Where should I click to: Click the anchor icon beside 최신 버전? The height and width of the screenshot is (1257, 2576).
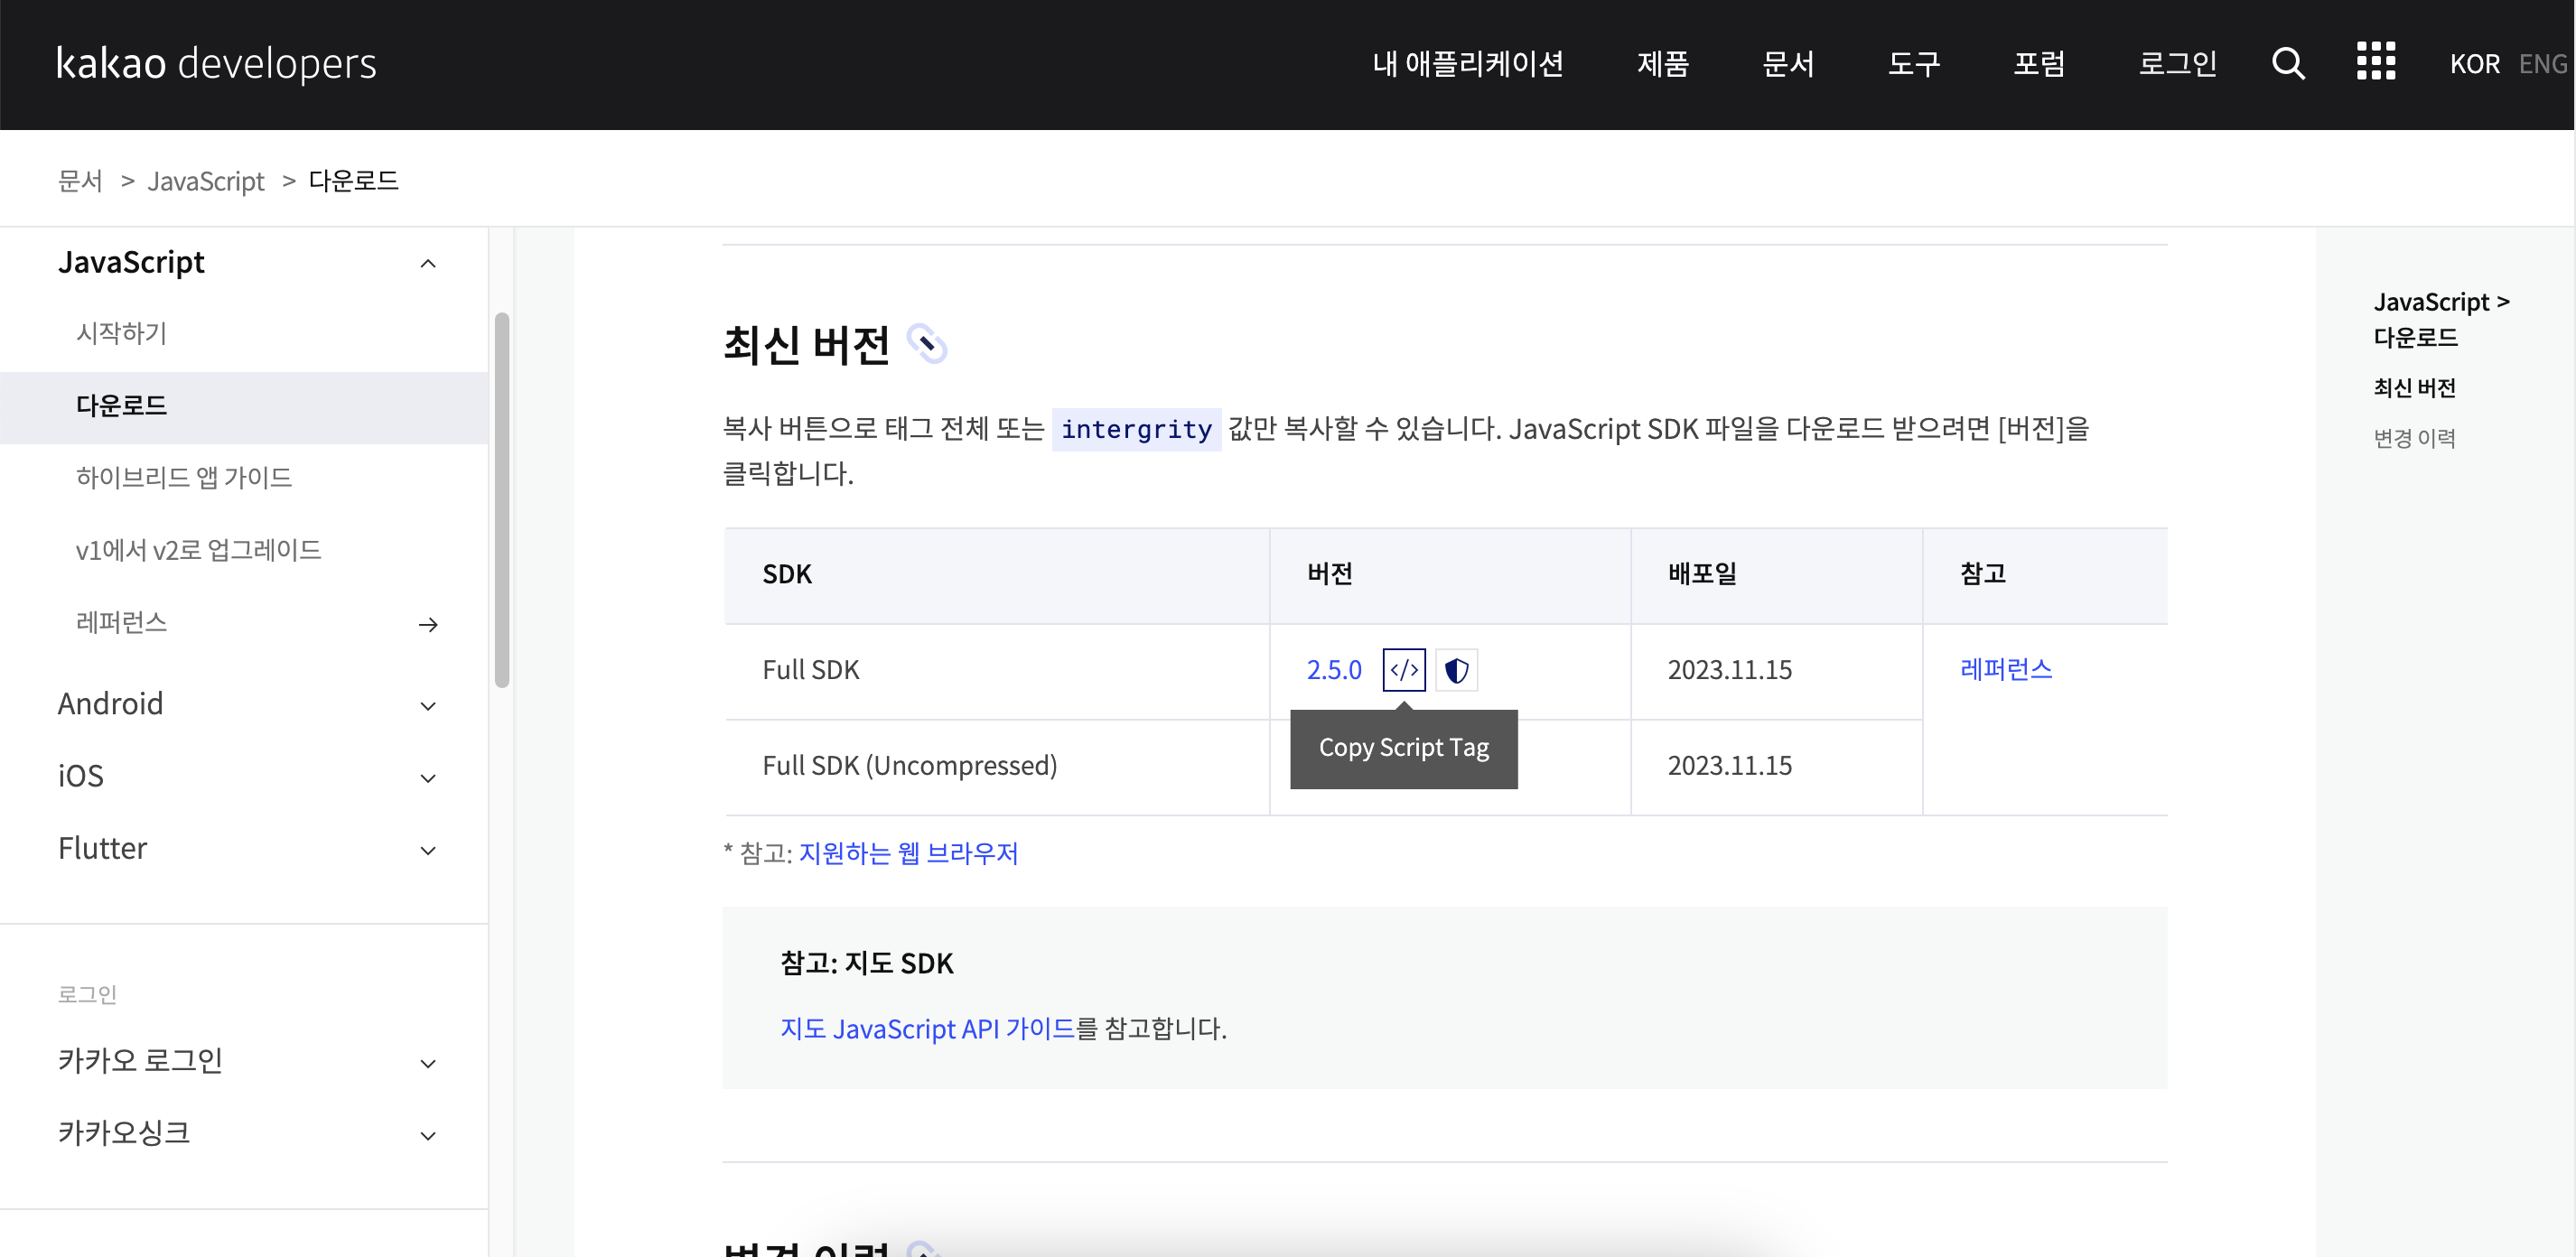point(930,345)
